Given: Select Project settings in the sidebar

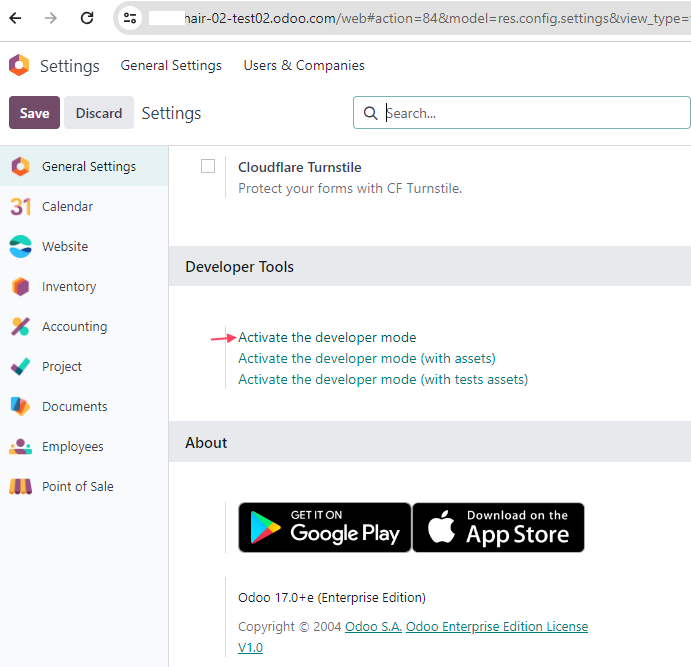Looking at the screenshot, I should pos(84,367).
